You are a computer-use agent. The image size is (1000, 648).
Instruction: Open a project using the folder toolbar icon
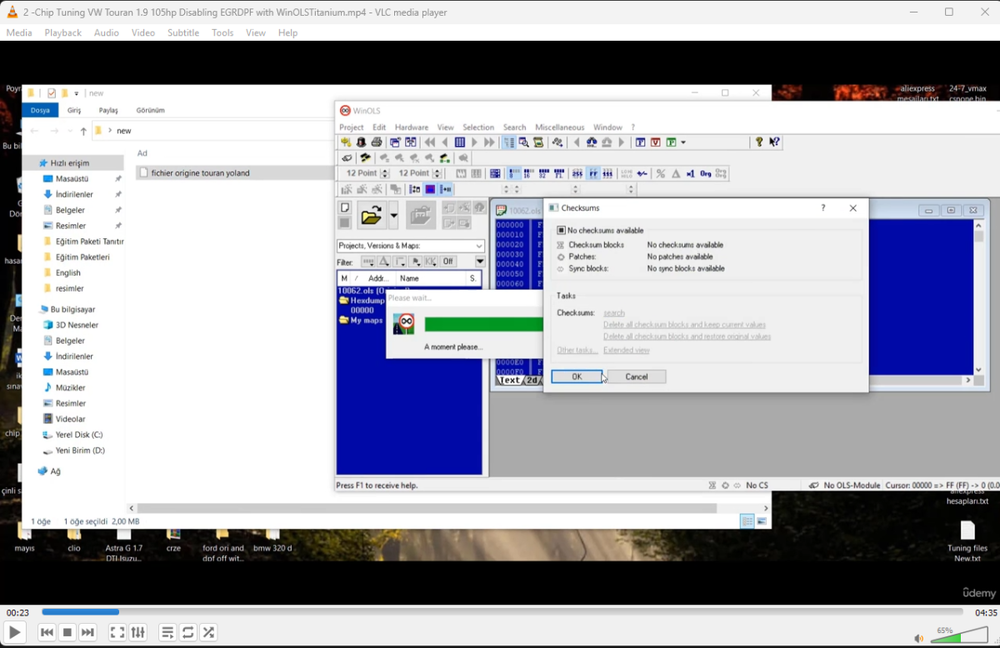[x=371, y=215]
